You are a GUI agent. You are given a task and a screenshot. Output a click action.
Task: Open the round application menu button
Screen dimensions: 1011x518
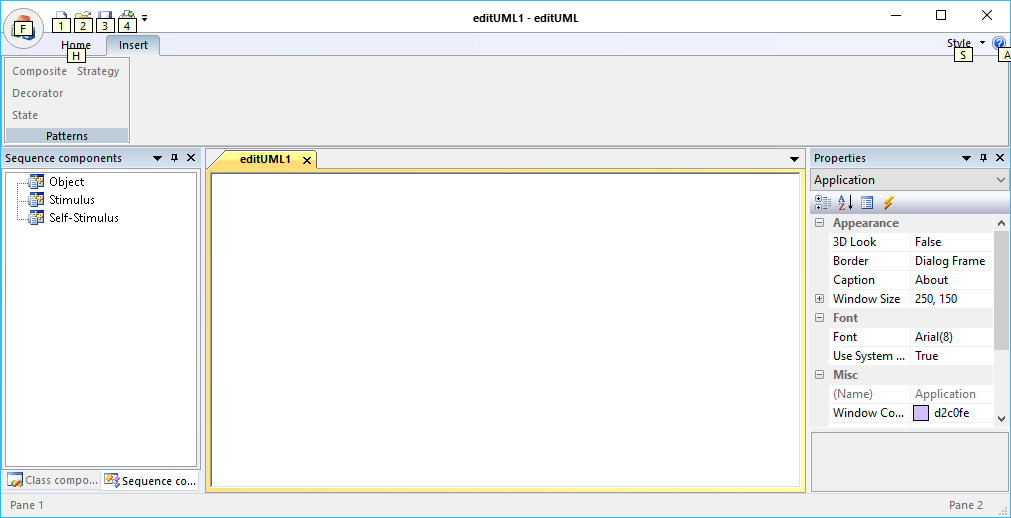[x=23, y=26]
